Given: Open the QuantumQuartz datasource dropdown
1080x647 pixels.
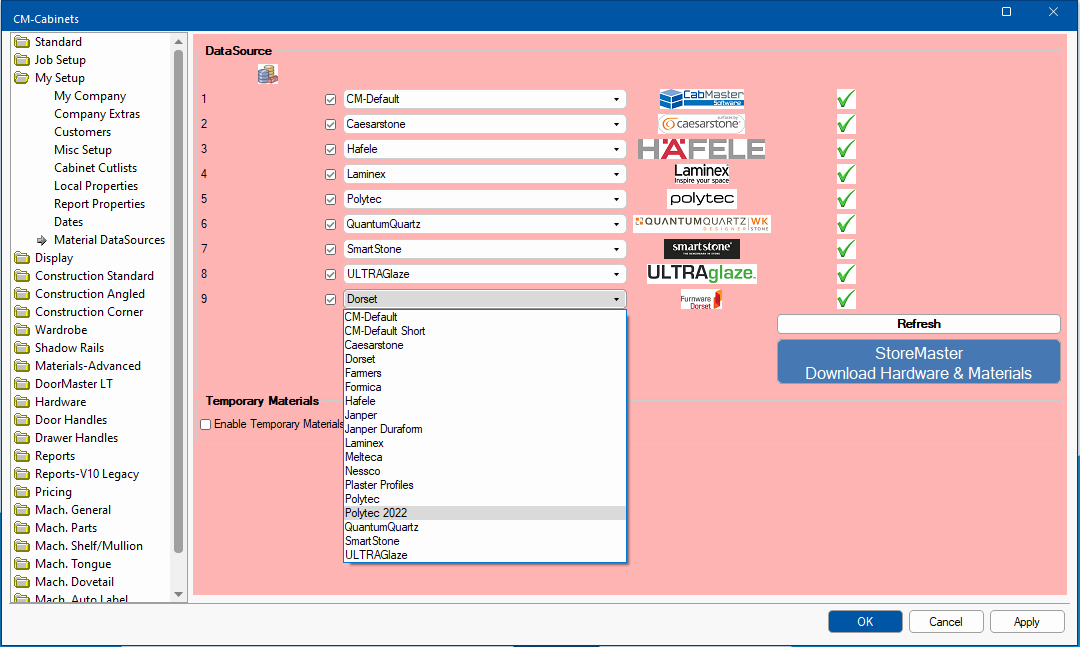Looking at the screenshot, I should pos(616,224).
